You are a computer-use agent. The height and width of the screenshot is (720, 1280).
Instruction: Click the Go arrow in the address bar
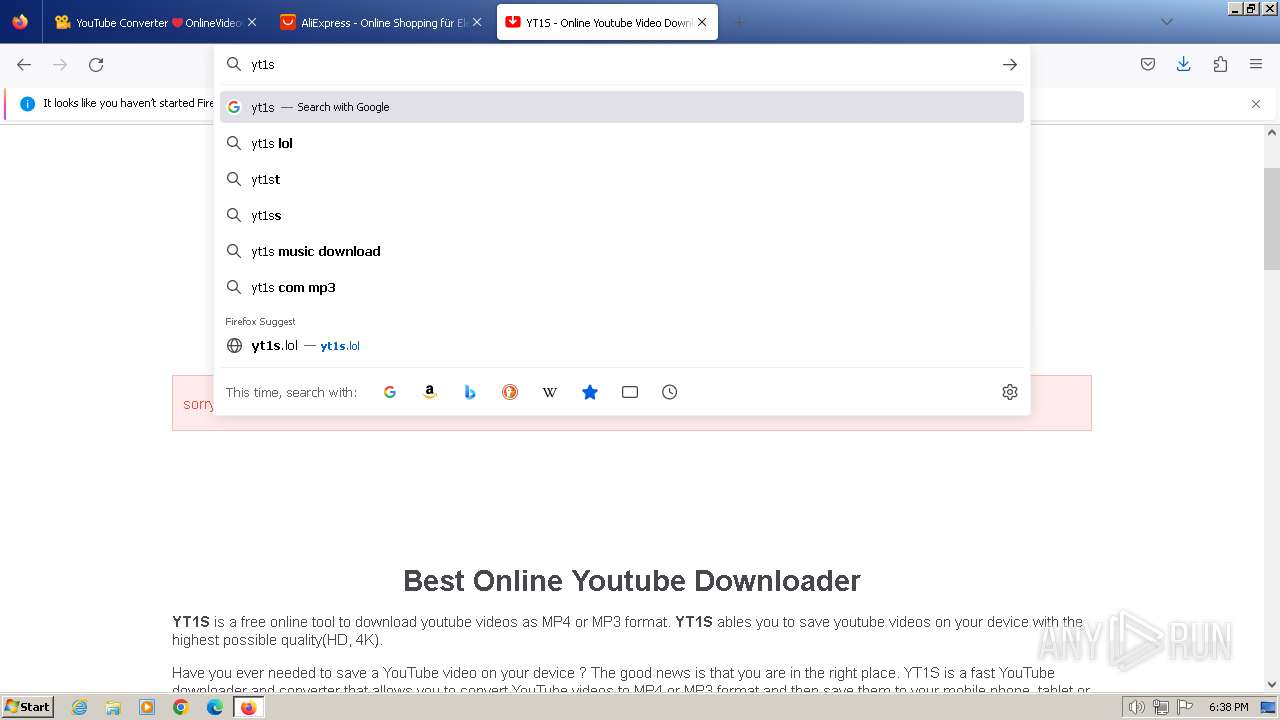click(x=1010, y=64)
